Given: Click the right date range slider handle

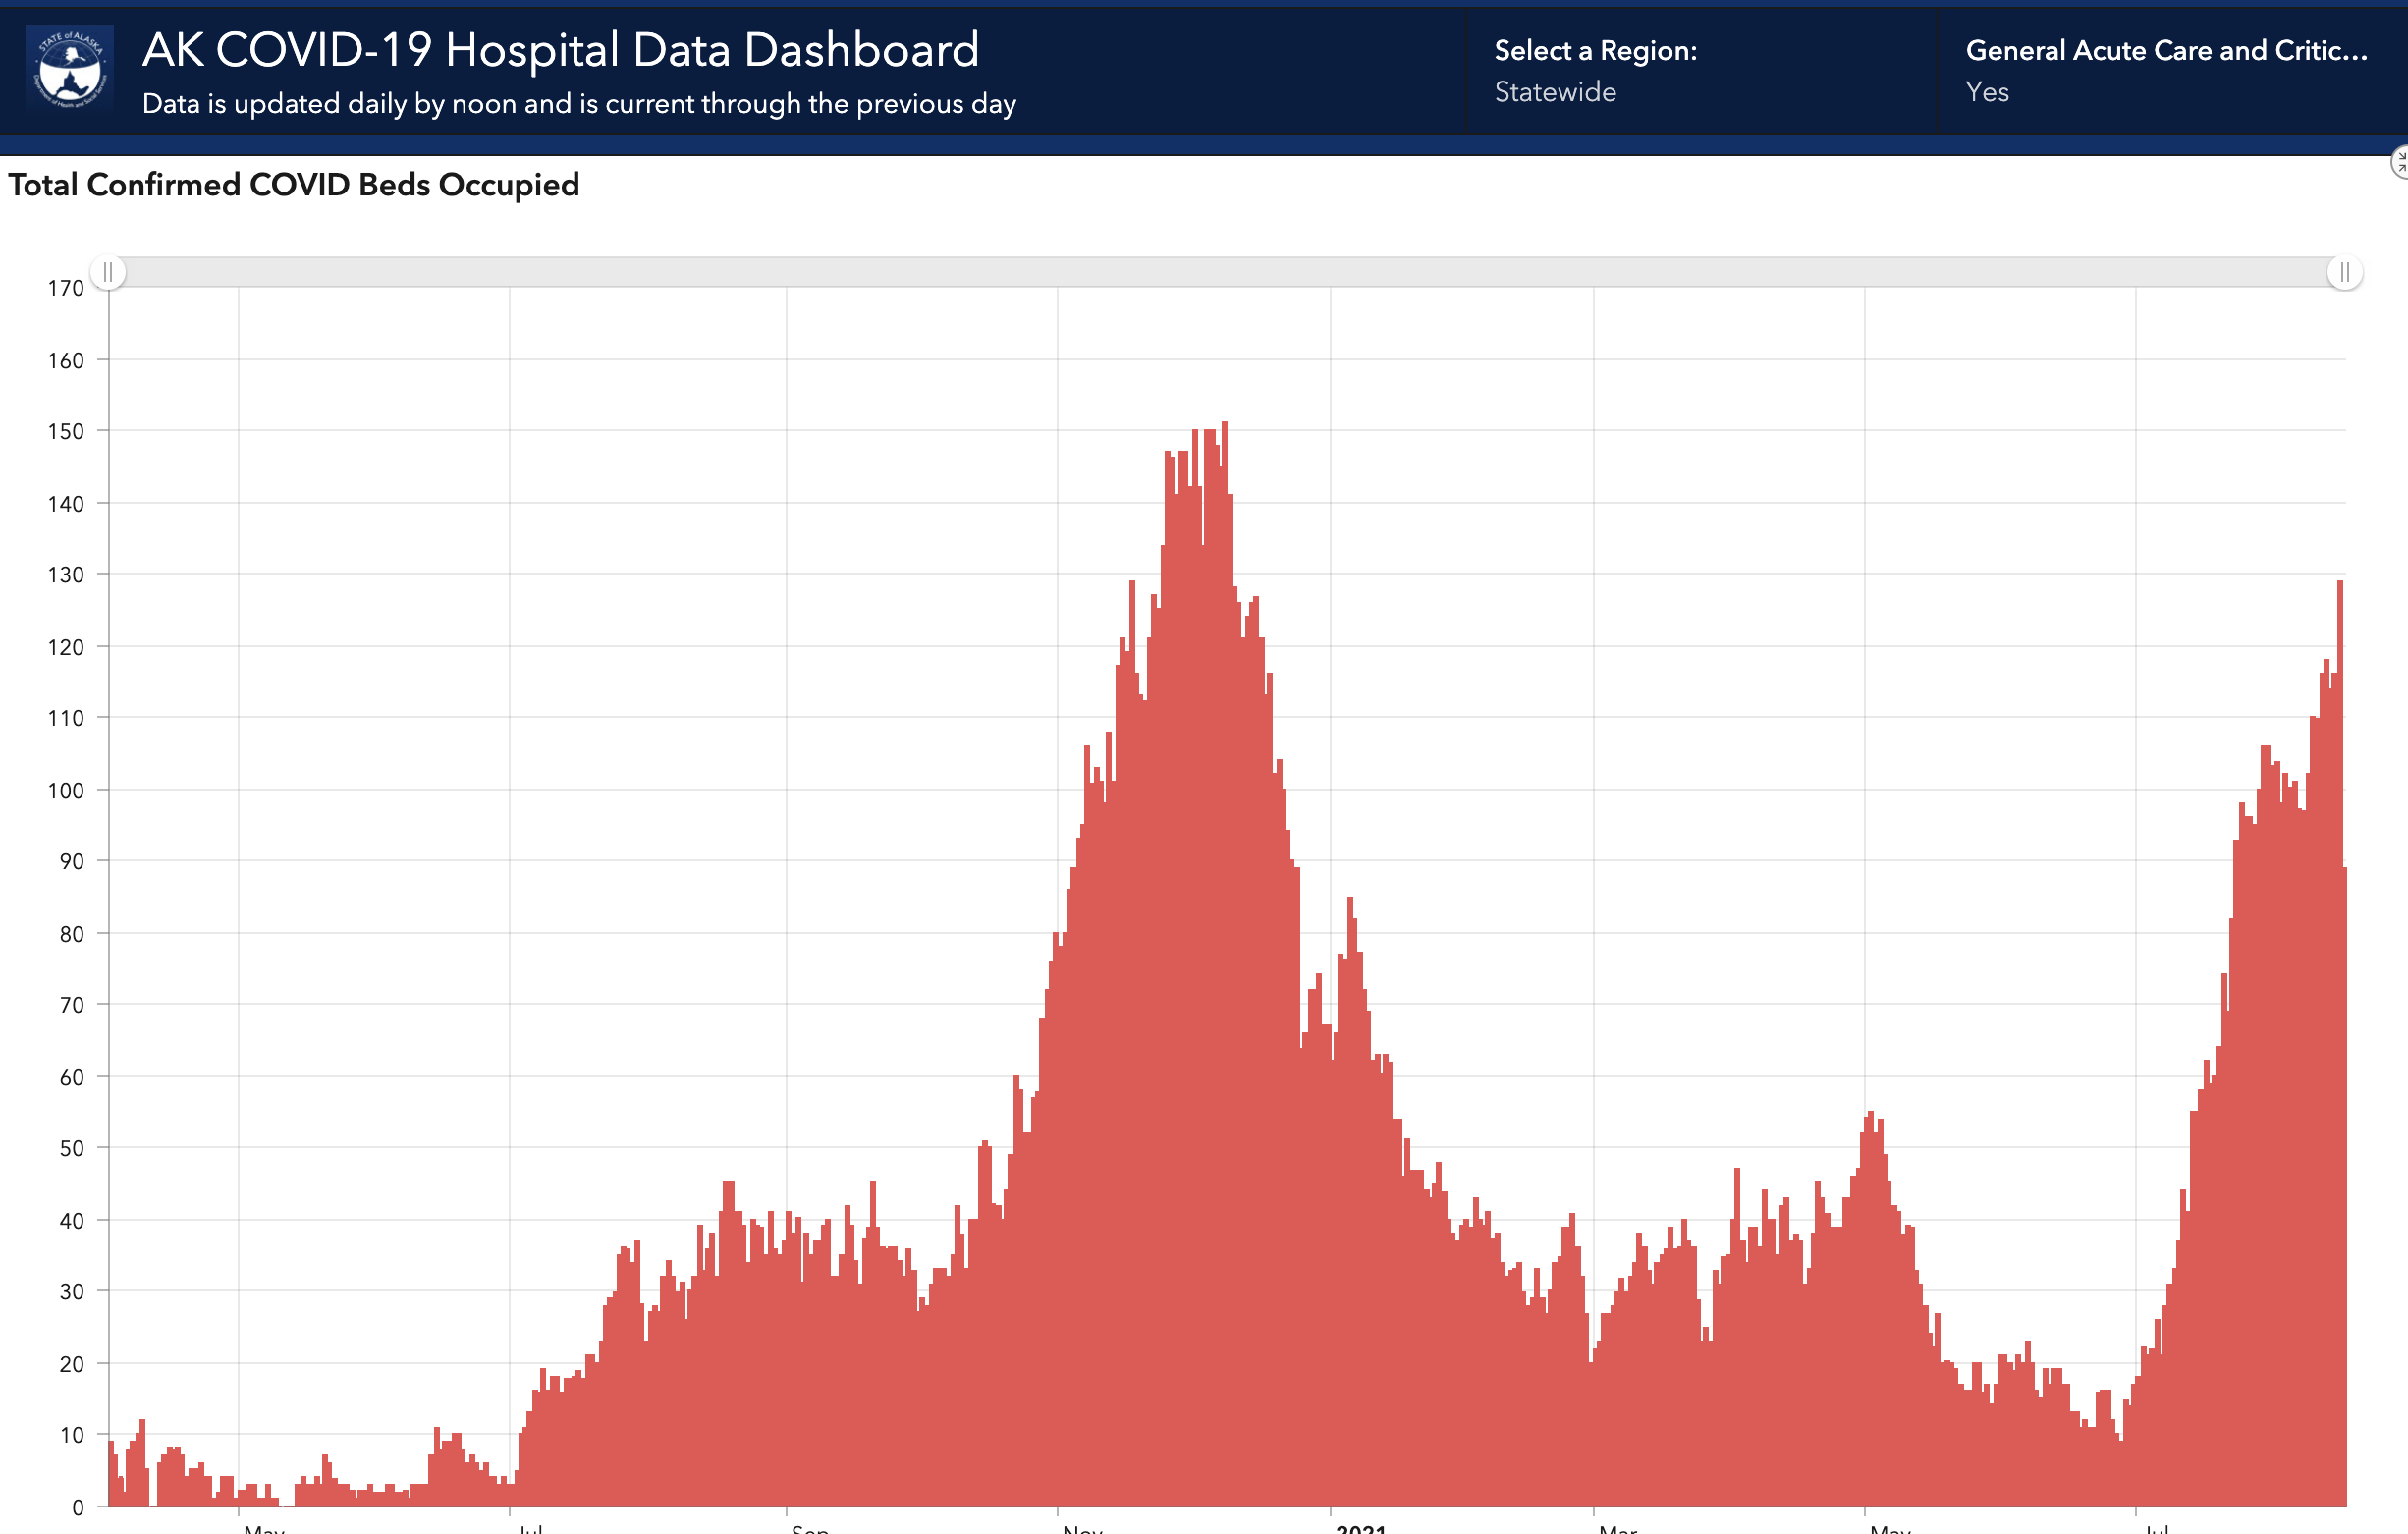Looking at the screenshot, I should tap(2344, 272).
